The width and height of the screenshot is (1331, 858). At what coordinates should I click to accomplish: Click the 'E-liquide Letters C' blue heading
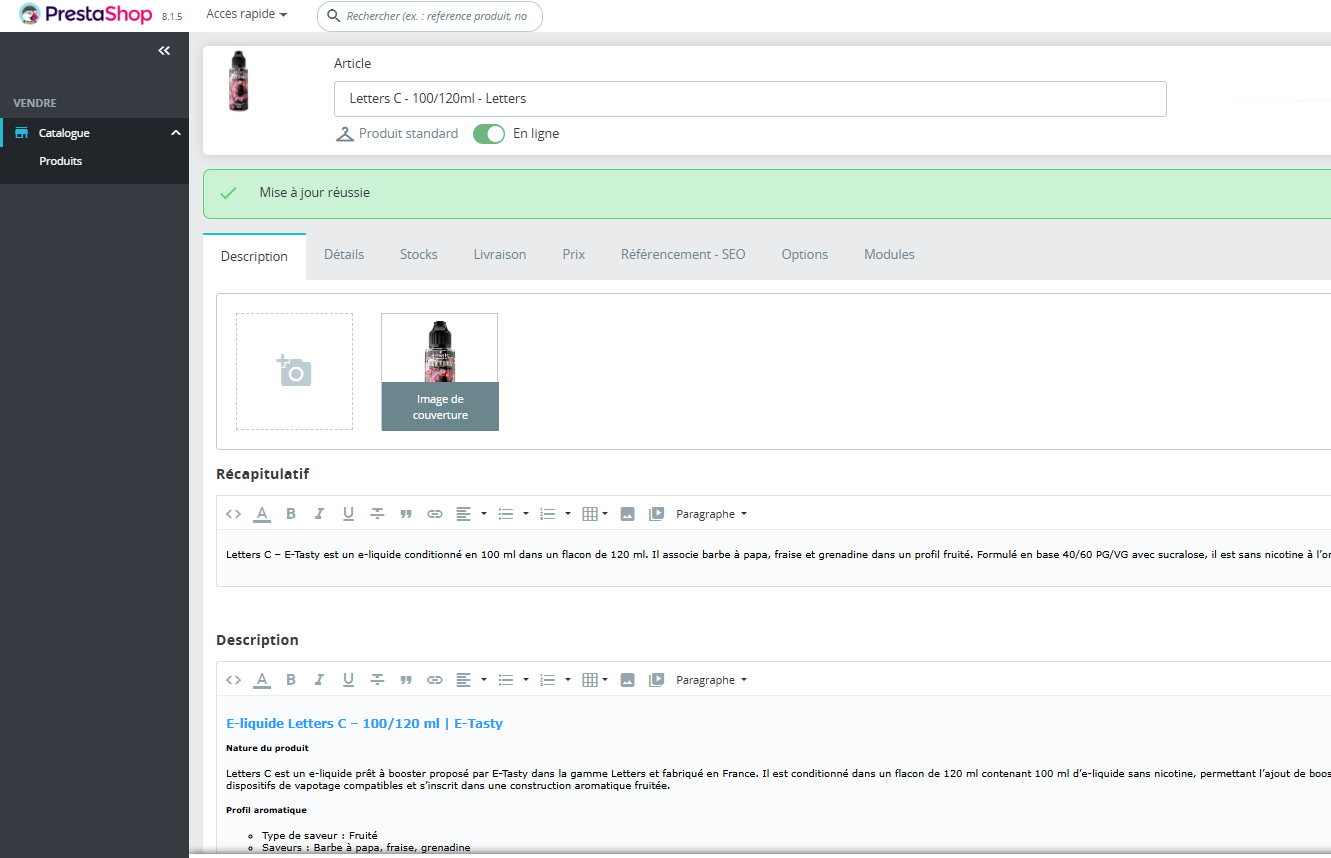click(x=365, y=723)
